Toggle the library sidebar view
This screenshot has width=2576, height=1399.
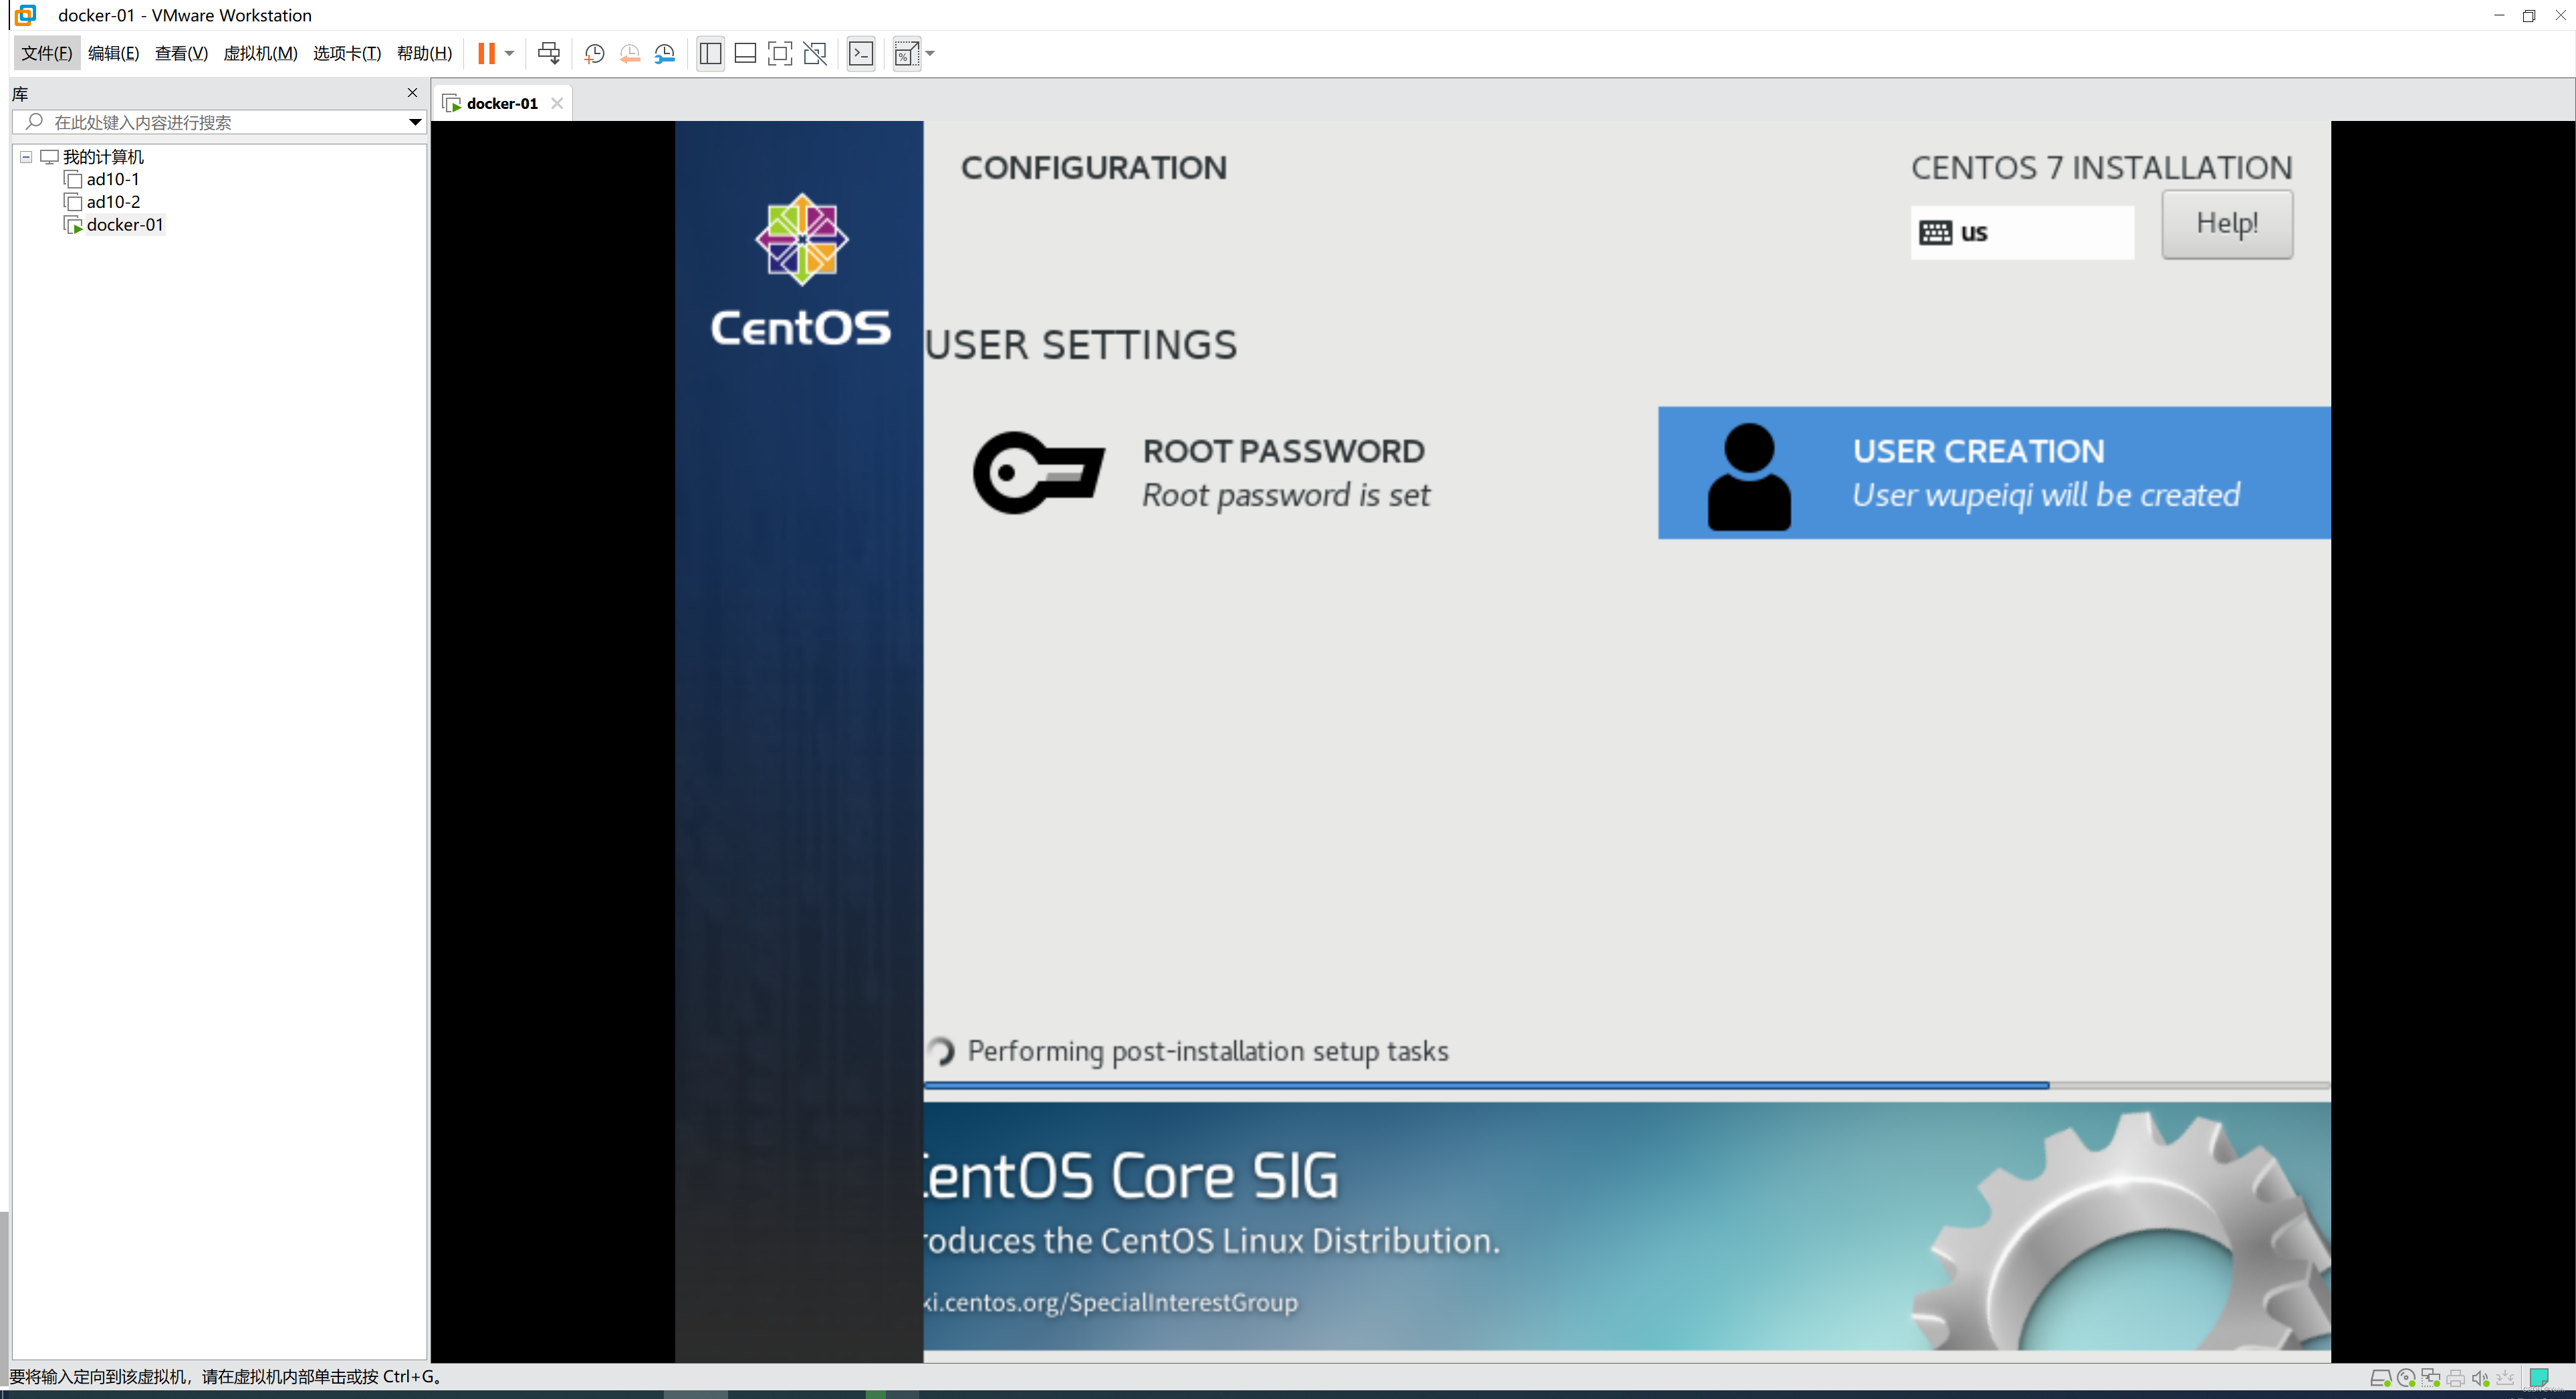coord(710,53)
